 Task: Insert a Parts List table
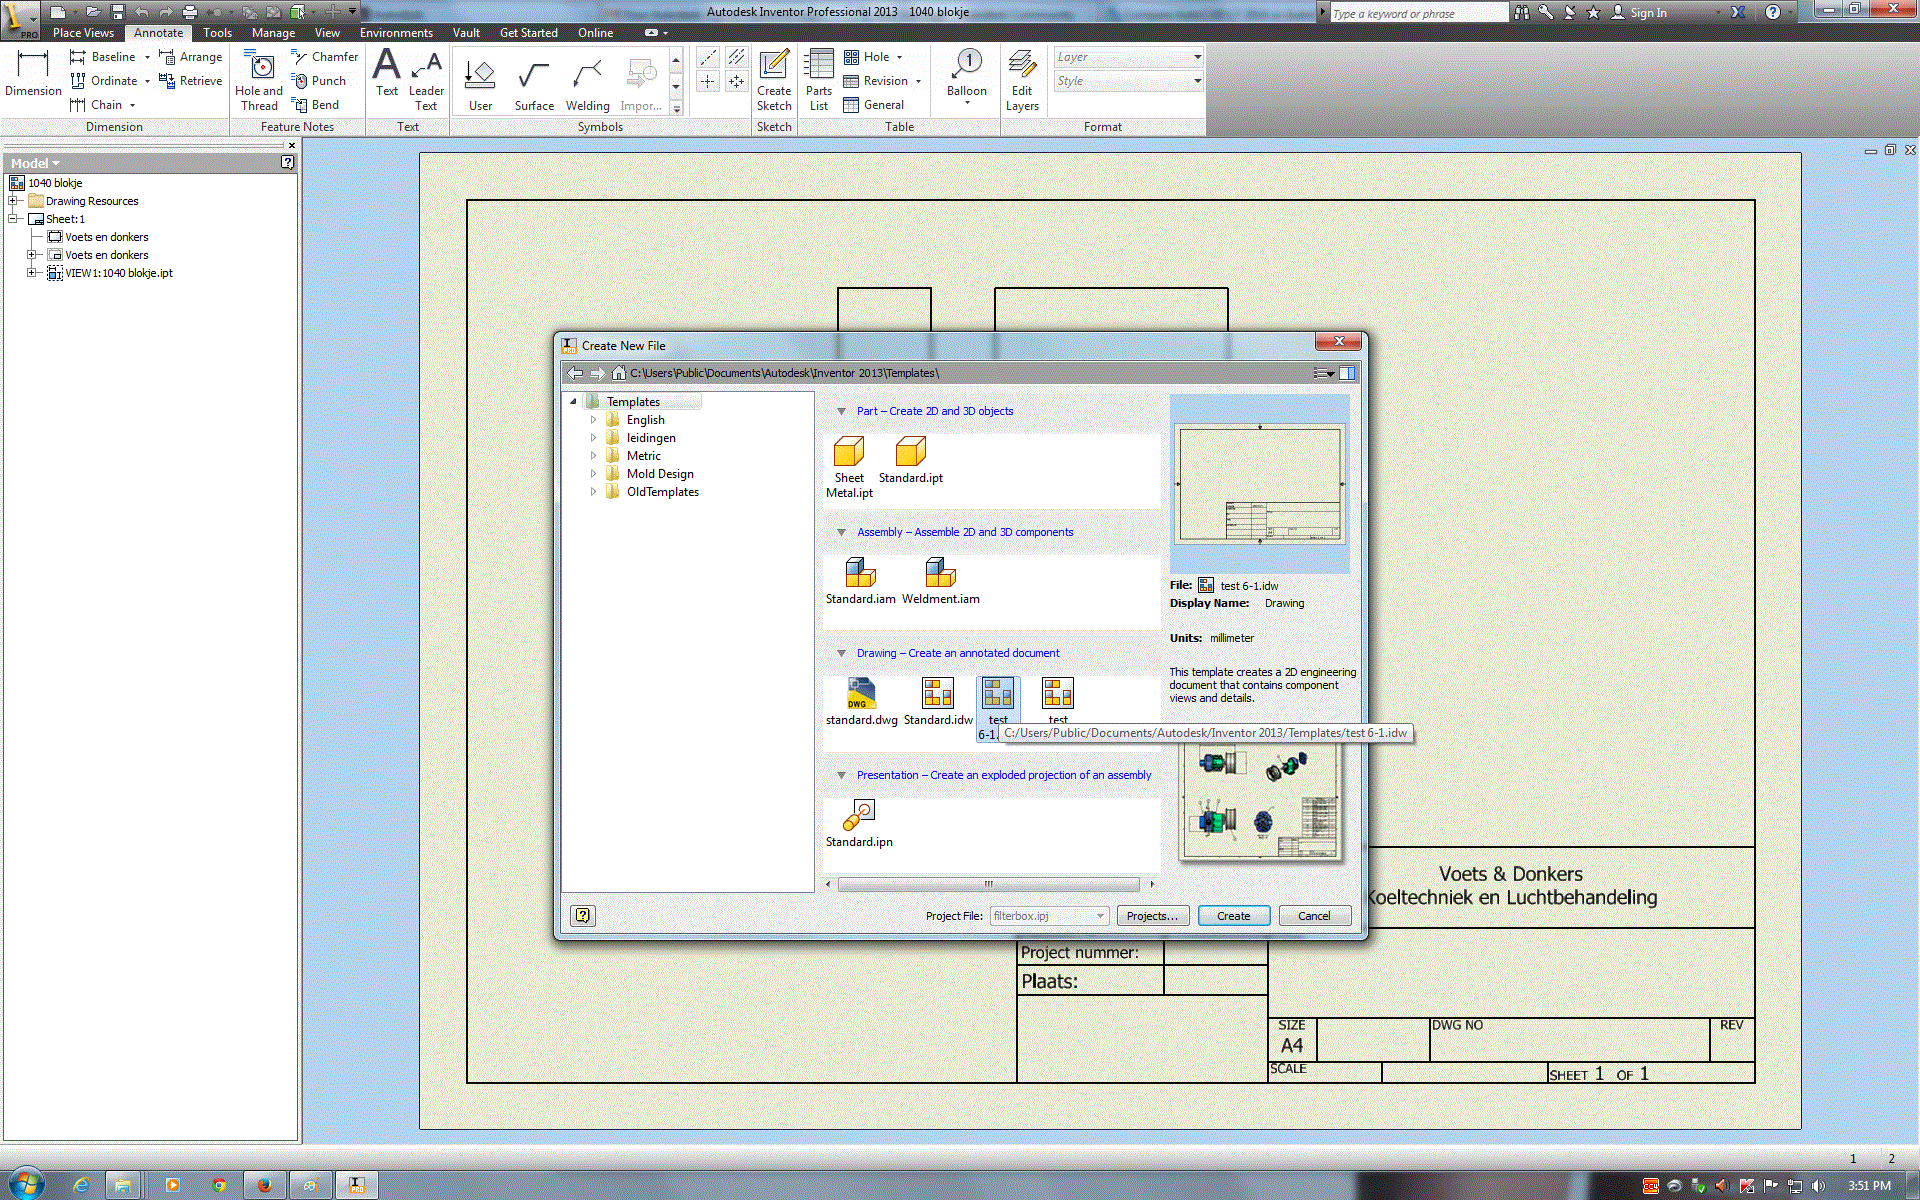(819, 80)
